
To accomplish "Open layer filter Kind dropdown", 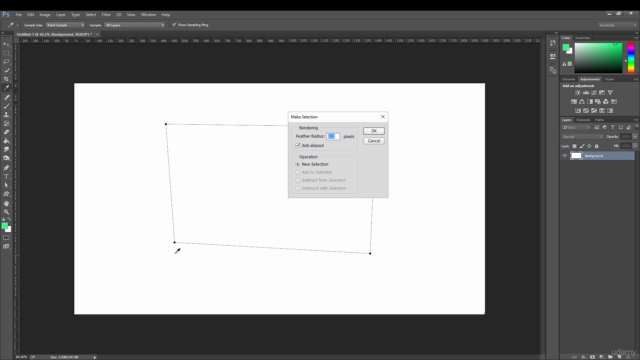I will click(x=577, y=127).
